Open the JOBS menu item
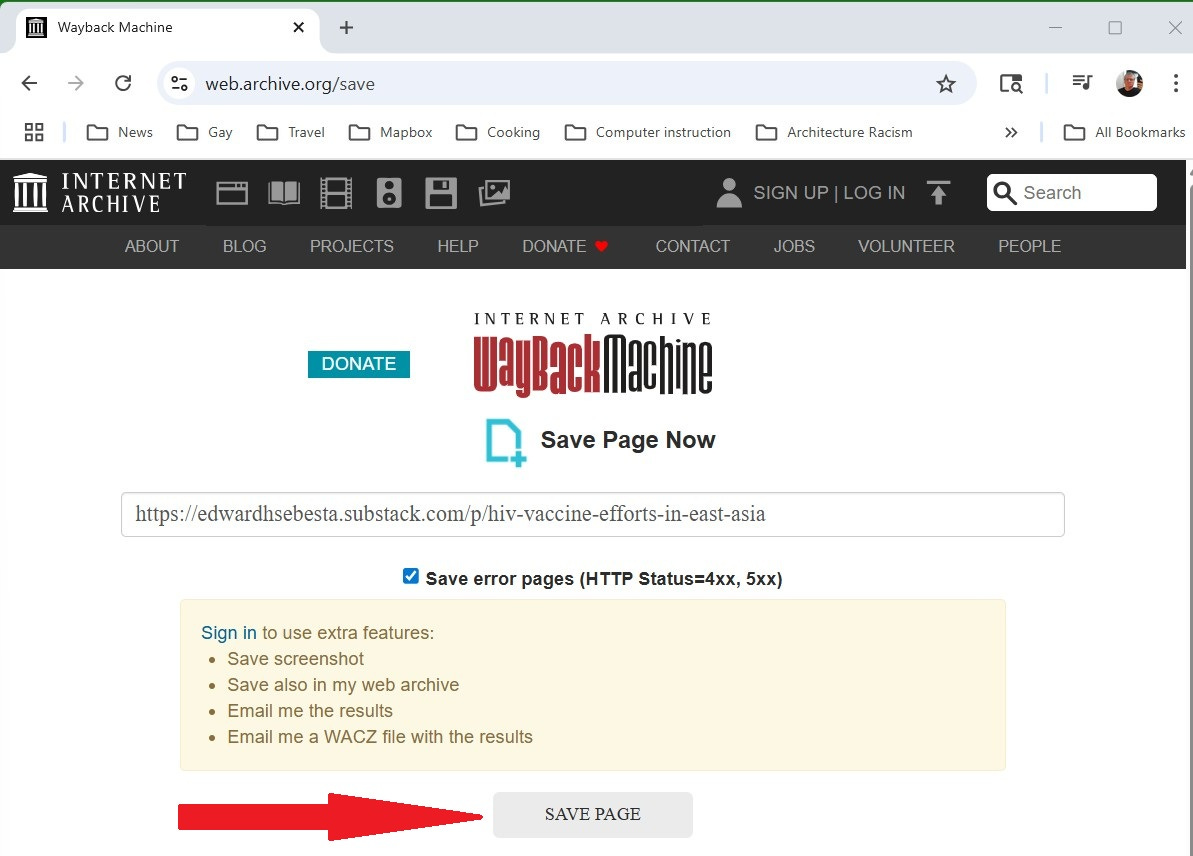The width and height of the screenshot is (1193, 856). click(794, 247)
